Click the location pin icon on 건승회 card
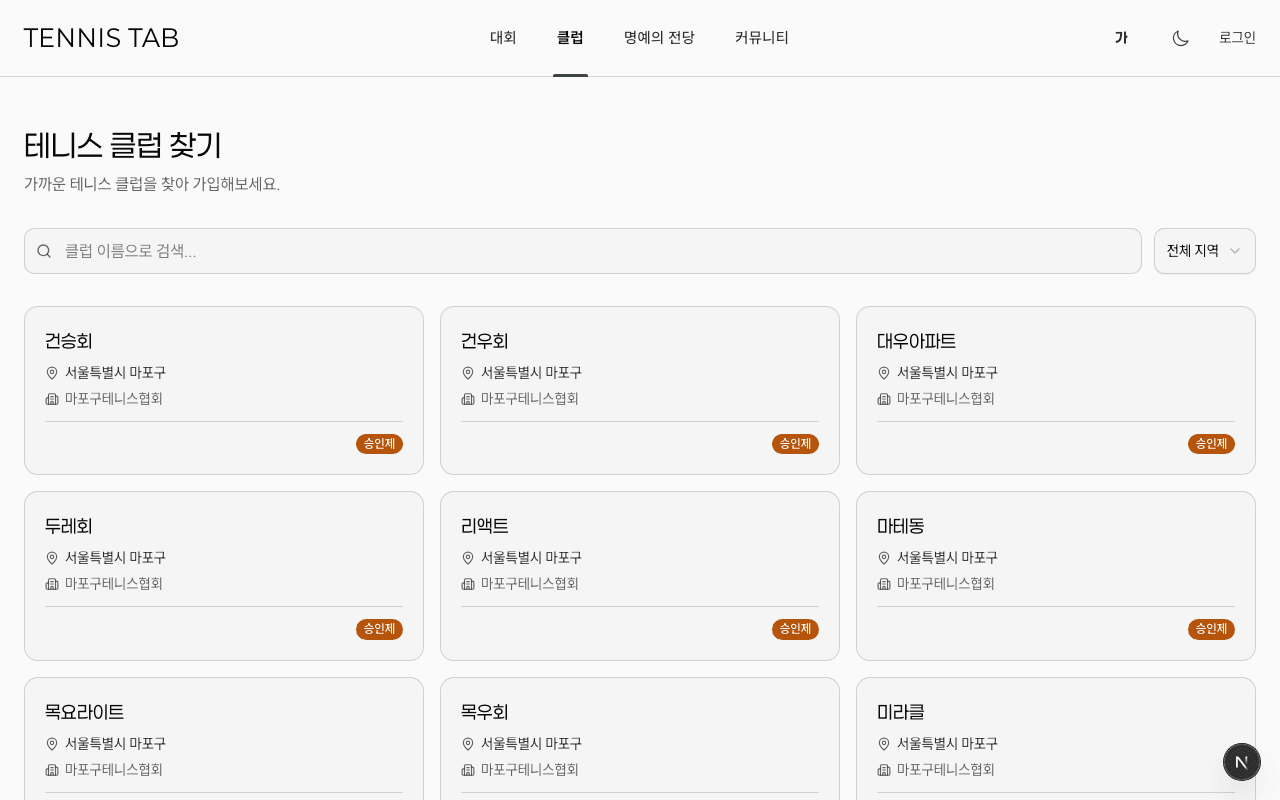The height and width of the screenshot is (800, 1280). coord(51,373)
